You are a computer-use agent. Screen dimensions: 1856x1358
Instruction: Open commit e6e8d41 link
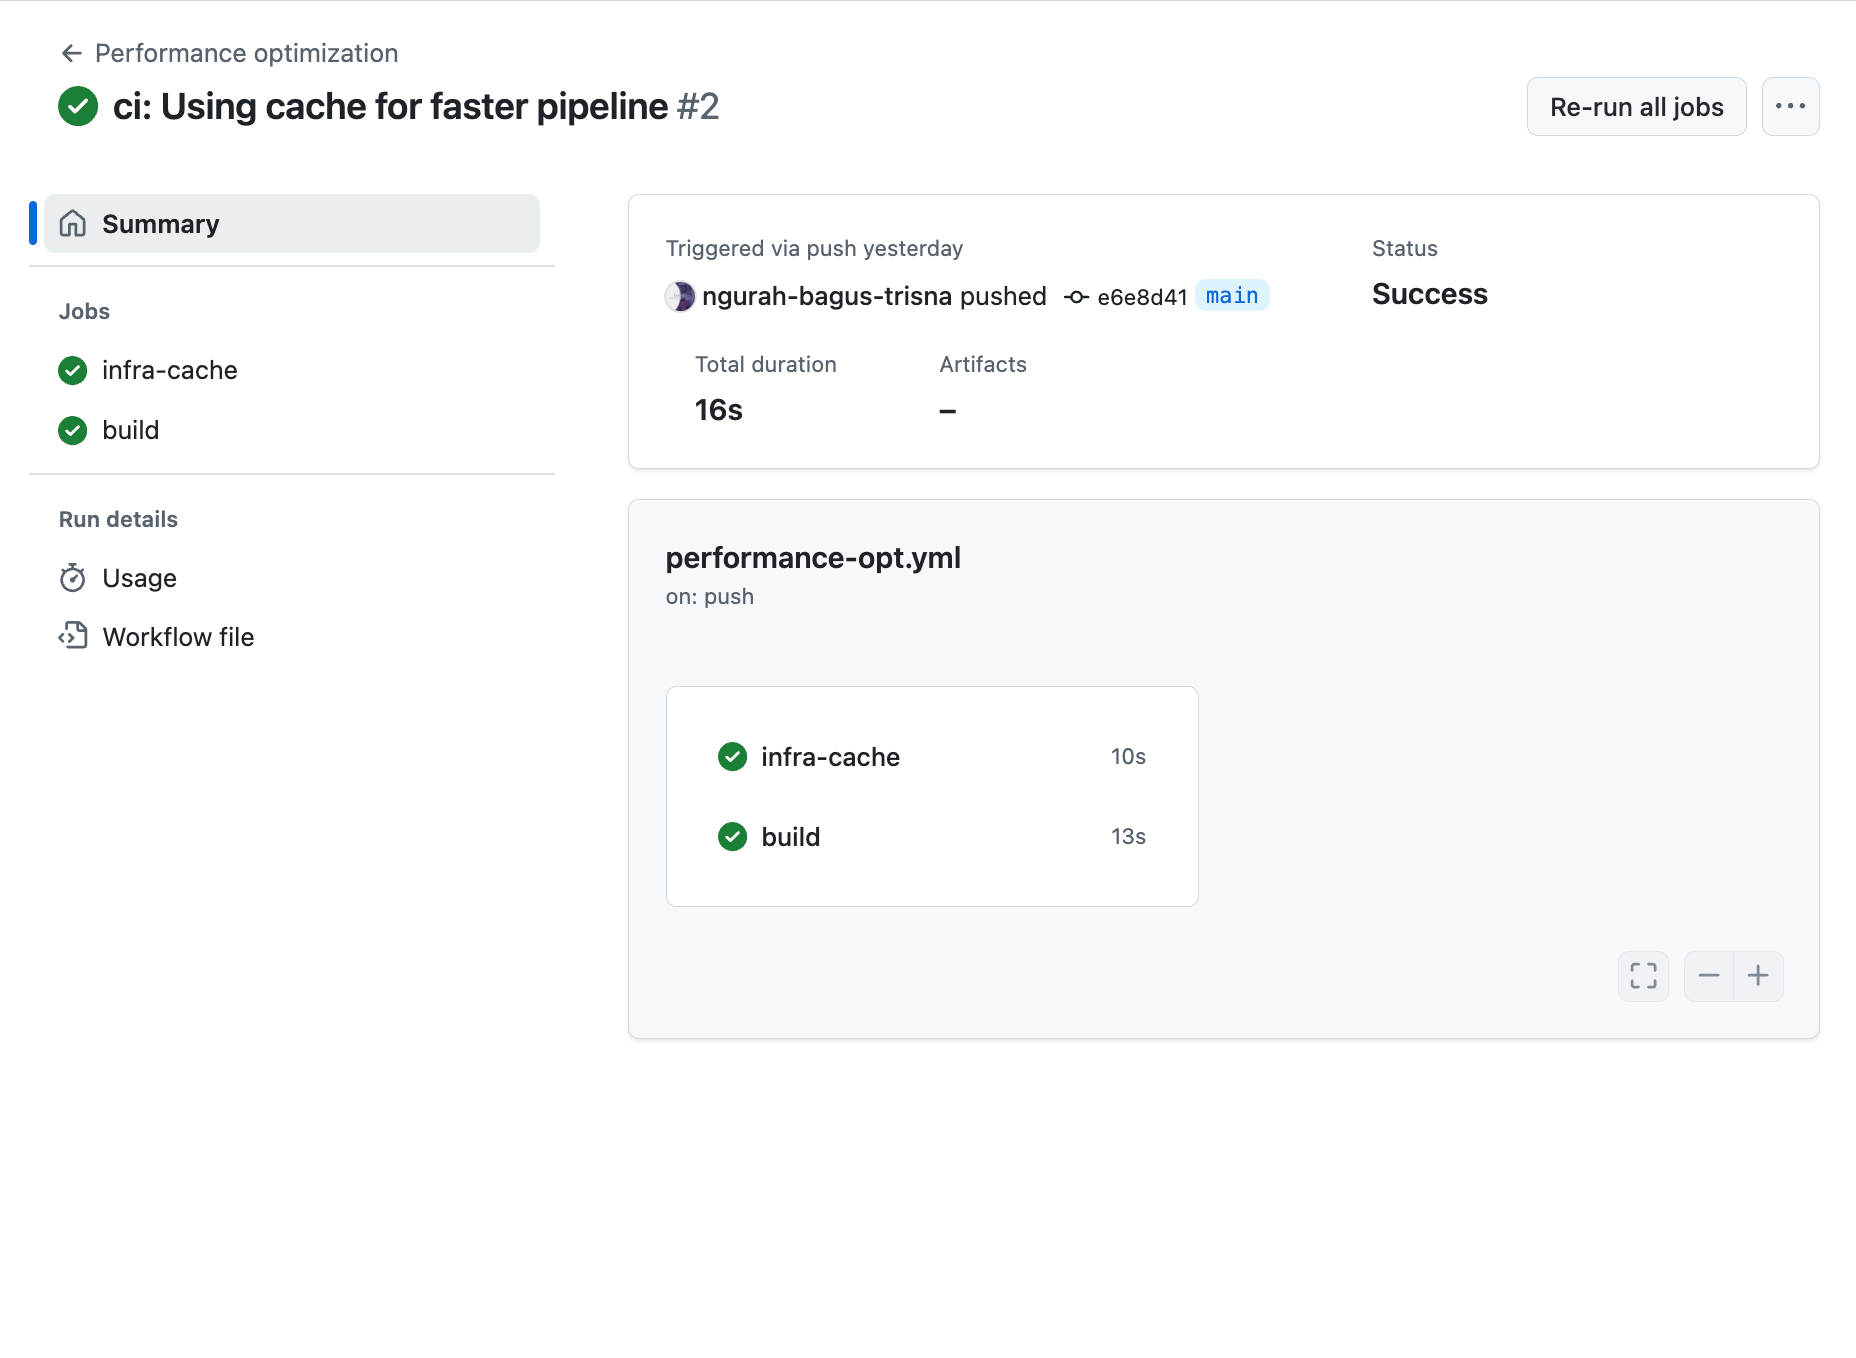(x=1141, y=297)
